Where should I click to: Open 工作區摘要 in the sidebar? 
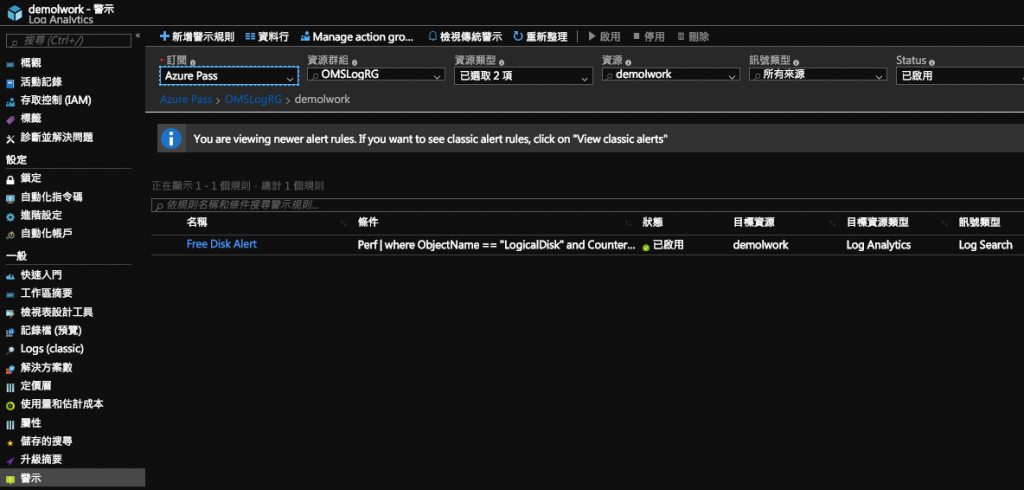pos(46,293)
